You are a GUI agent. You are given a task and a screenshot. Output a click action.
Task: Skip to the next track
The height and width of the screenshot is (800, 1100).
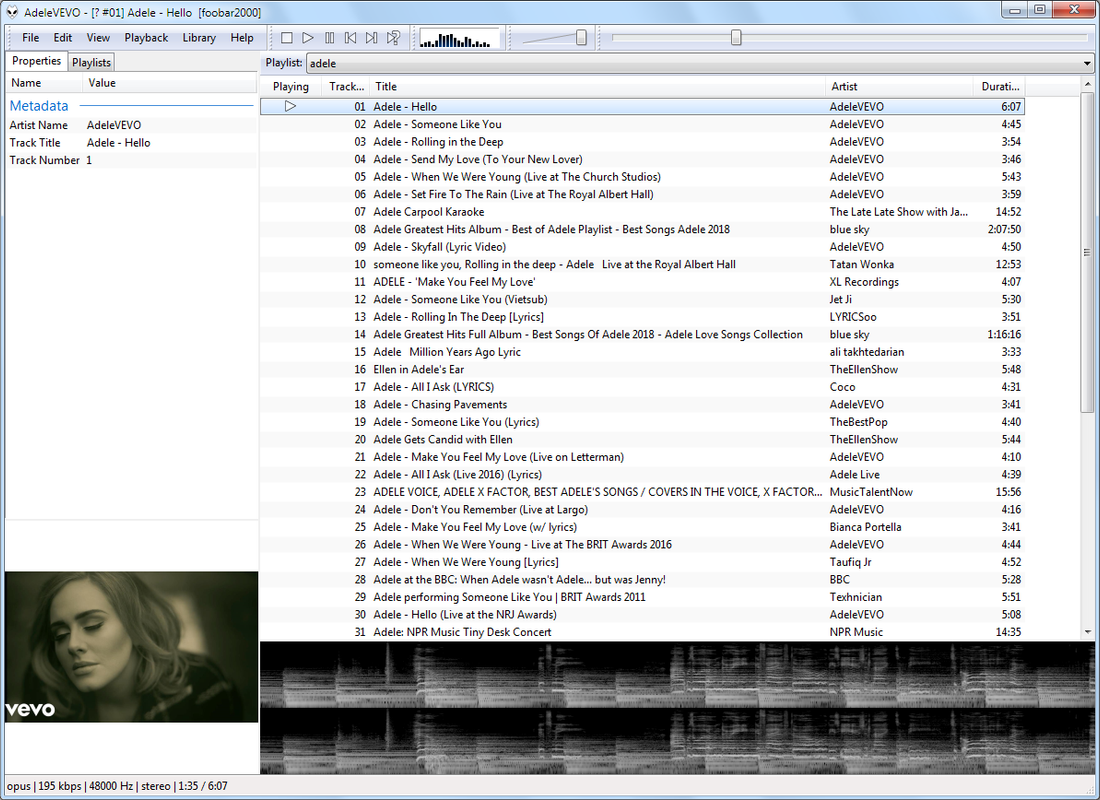372,38
